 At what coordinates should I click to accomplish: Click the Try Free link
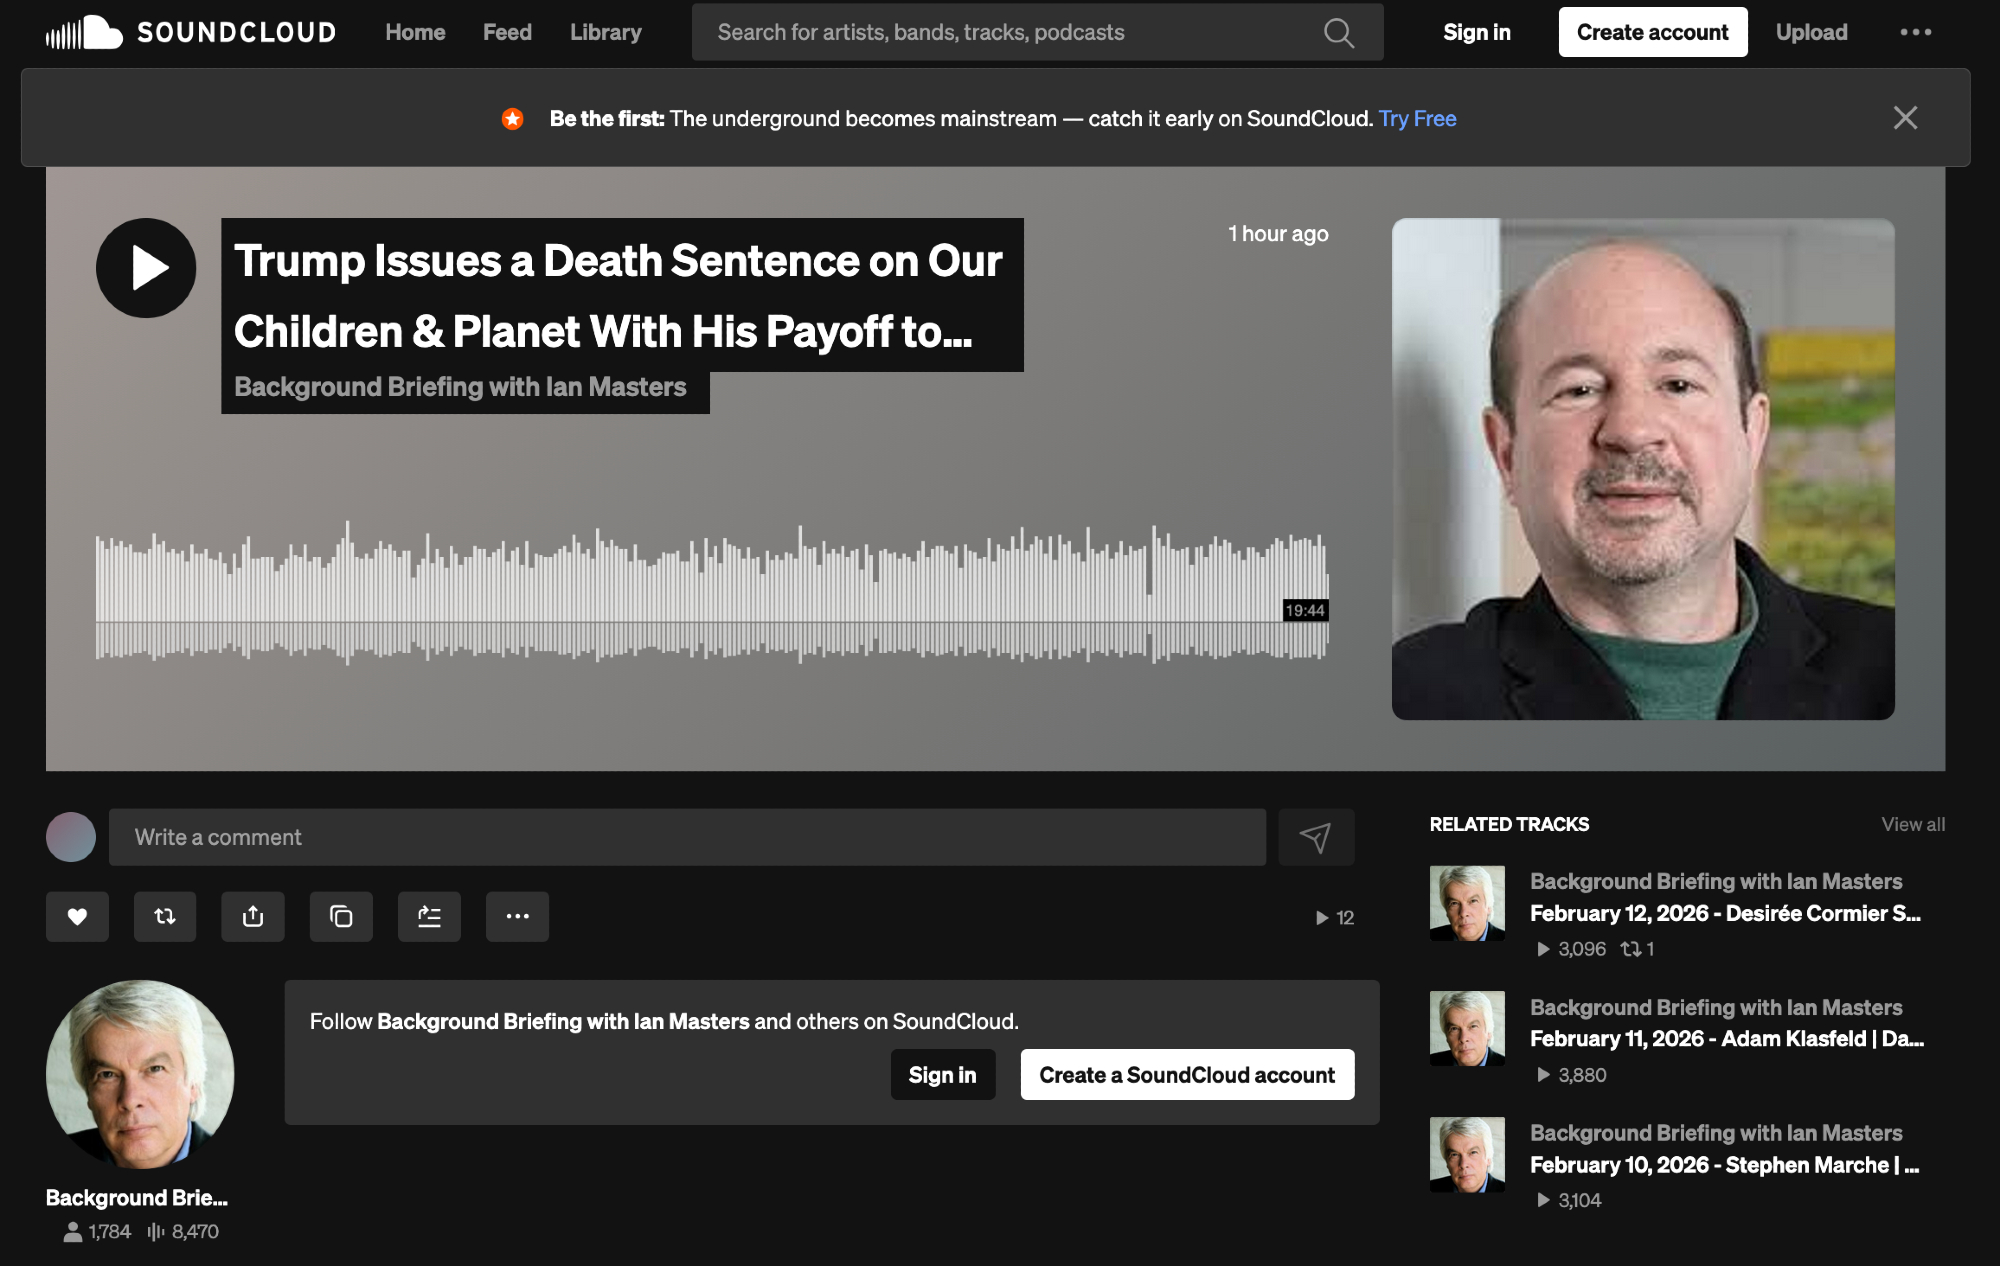tap(1417, 119)
